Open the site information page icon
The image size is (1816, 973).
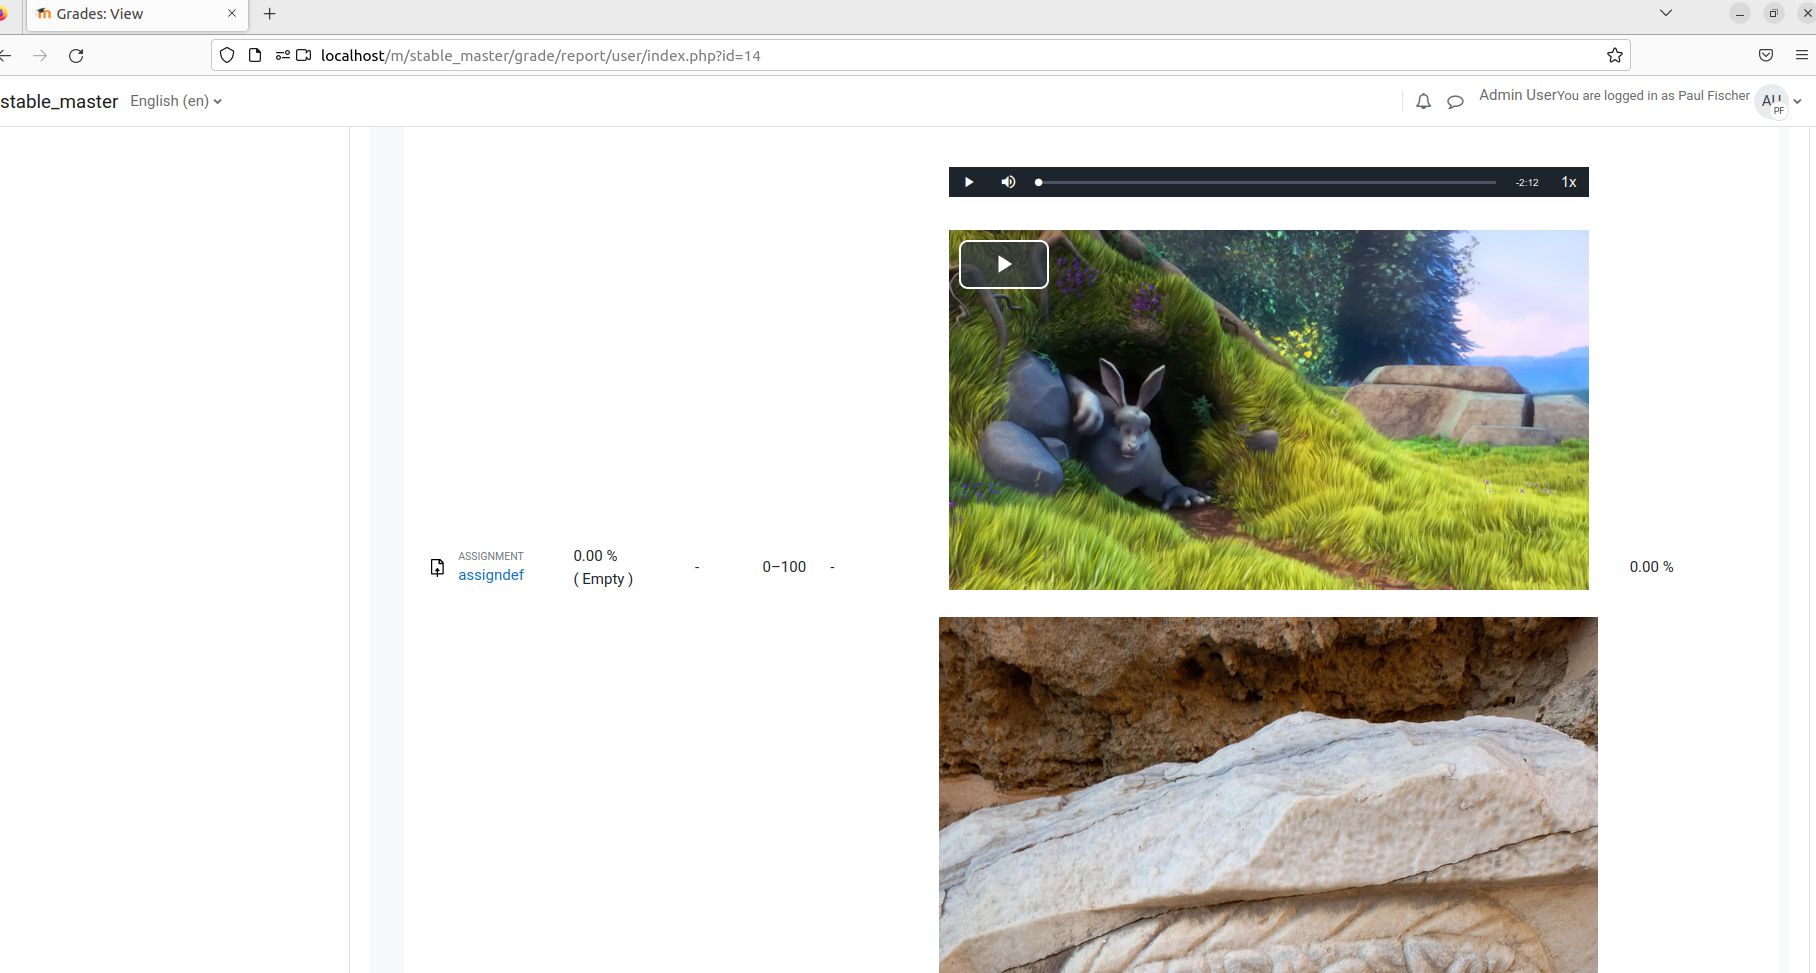pos(255,56)
